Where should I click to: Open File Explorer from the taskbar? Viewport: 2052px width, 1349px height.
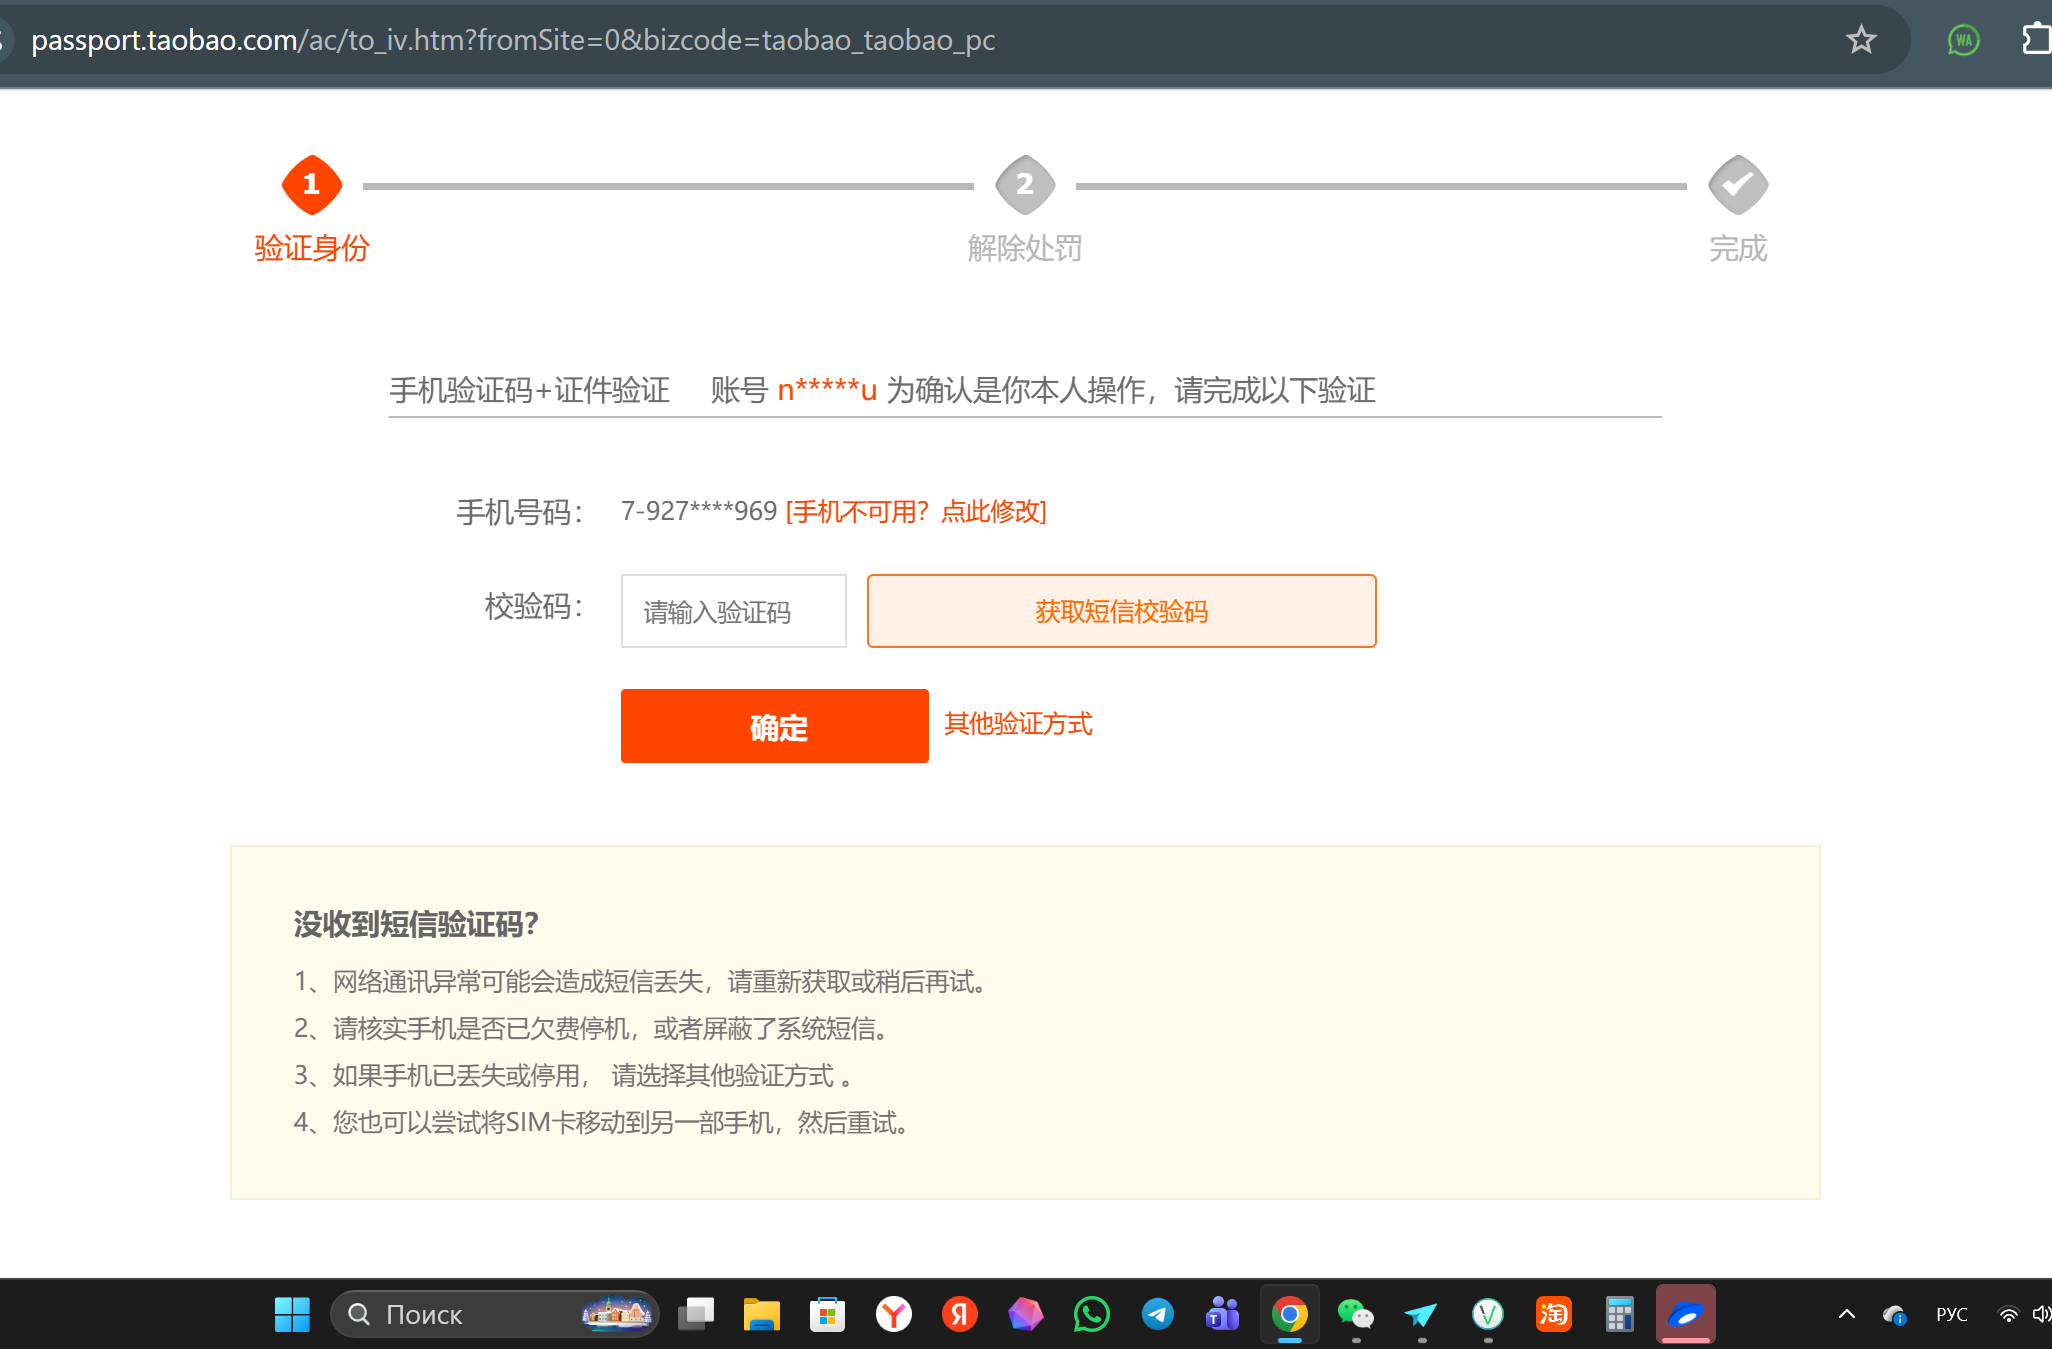[761, 1314]
